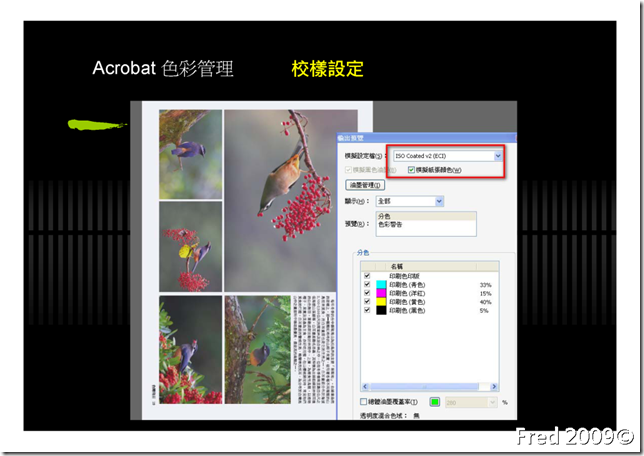644x456 pixels.
Task: Open the 280 percent coverage dropdown
Action: click(x=492, y=402)
